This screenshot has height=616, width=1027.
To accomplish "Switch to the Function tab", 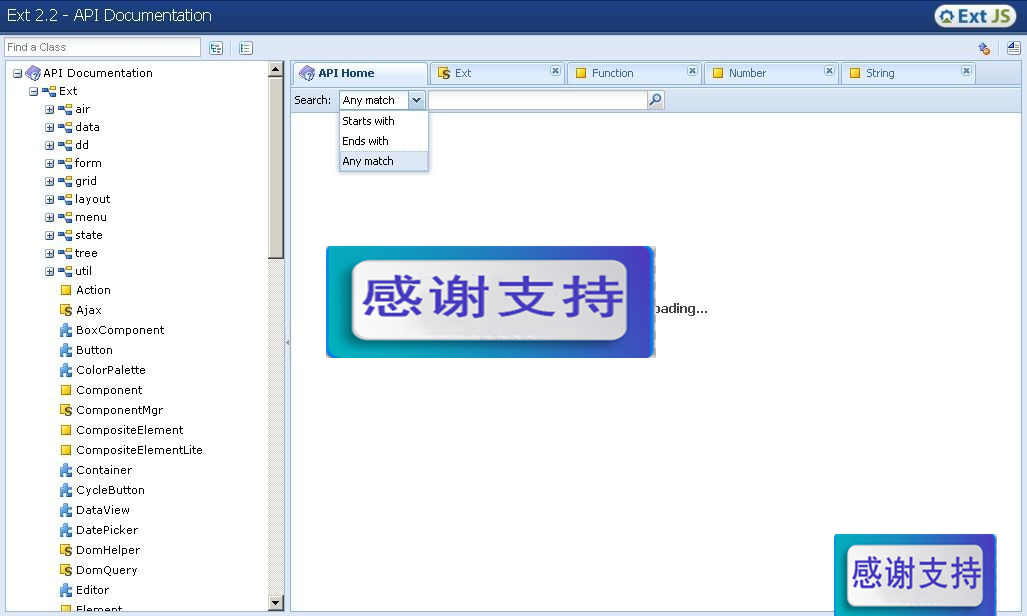I will tap(634, 73).
